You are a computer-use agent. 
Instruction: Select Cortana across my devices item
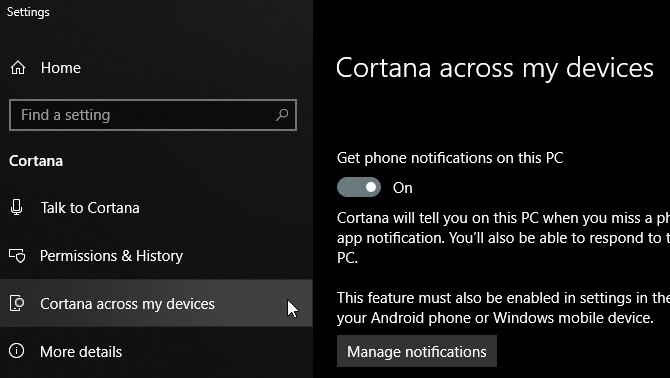(x=156, y=303)
